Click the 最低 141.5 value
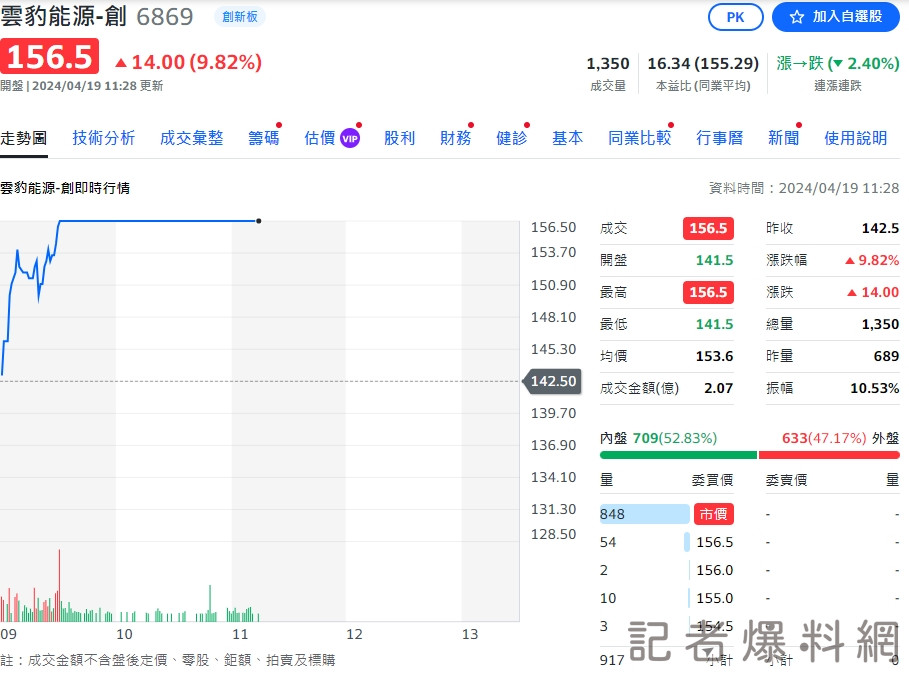 click(714, 324)
